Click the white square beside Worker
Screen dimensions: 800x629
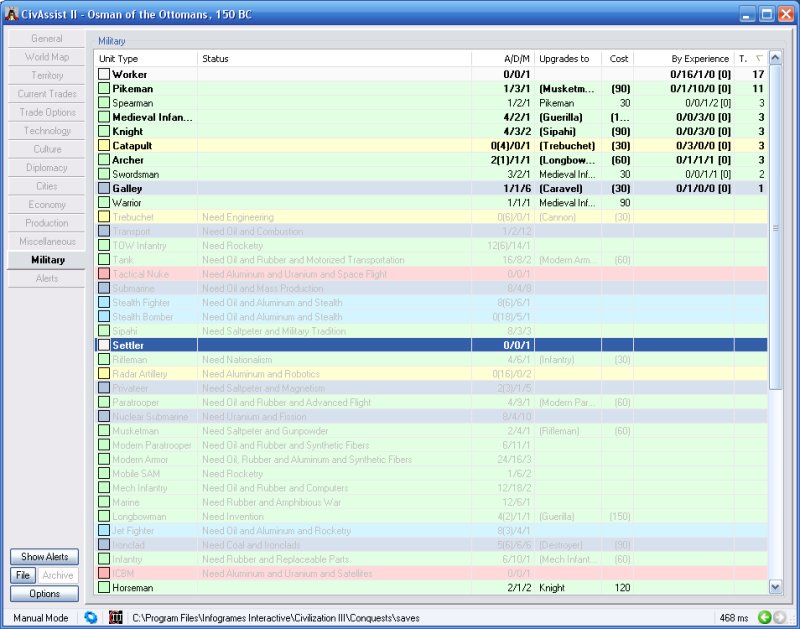[104, 74]
